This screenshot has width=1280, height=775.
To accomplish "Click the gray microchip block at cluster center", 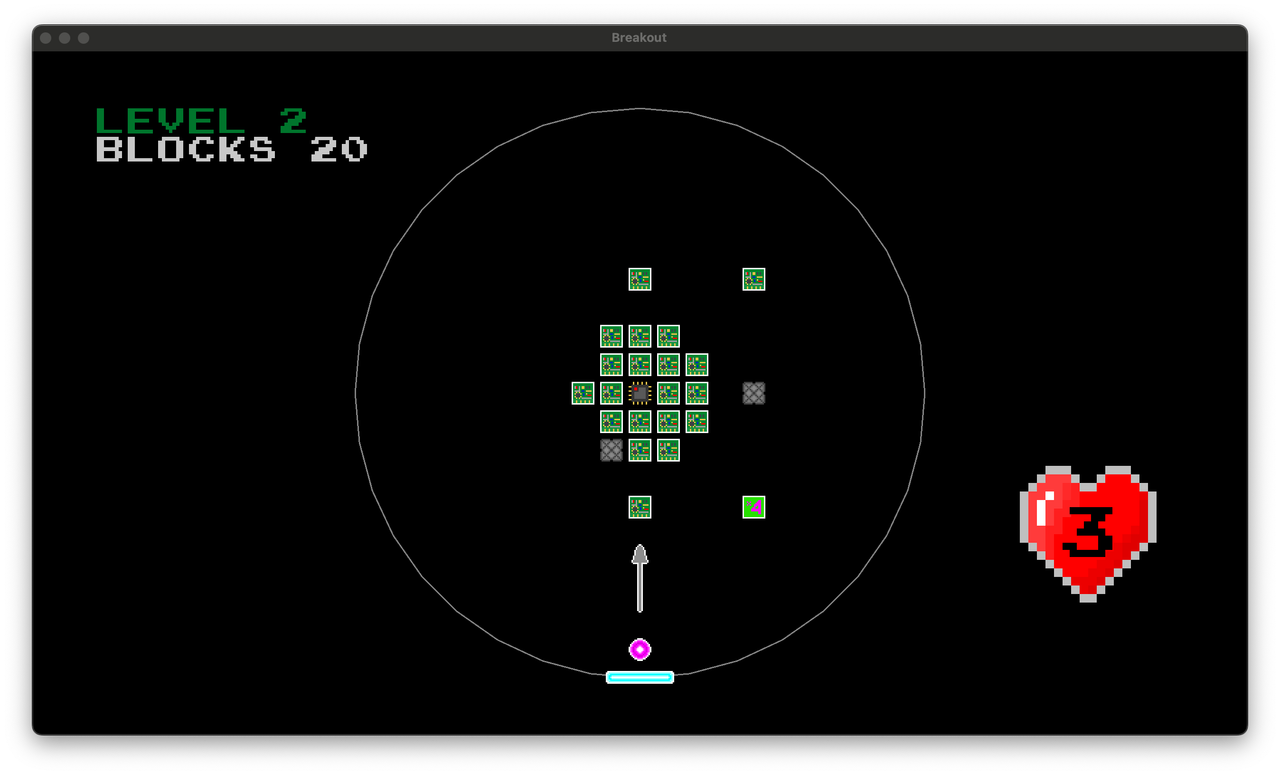I will (640, 393).
